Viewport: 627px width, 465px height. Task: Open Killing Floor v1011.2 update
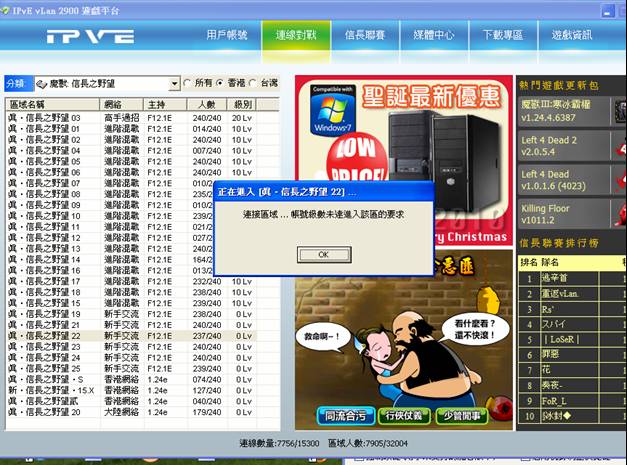(x=563, y=214)
